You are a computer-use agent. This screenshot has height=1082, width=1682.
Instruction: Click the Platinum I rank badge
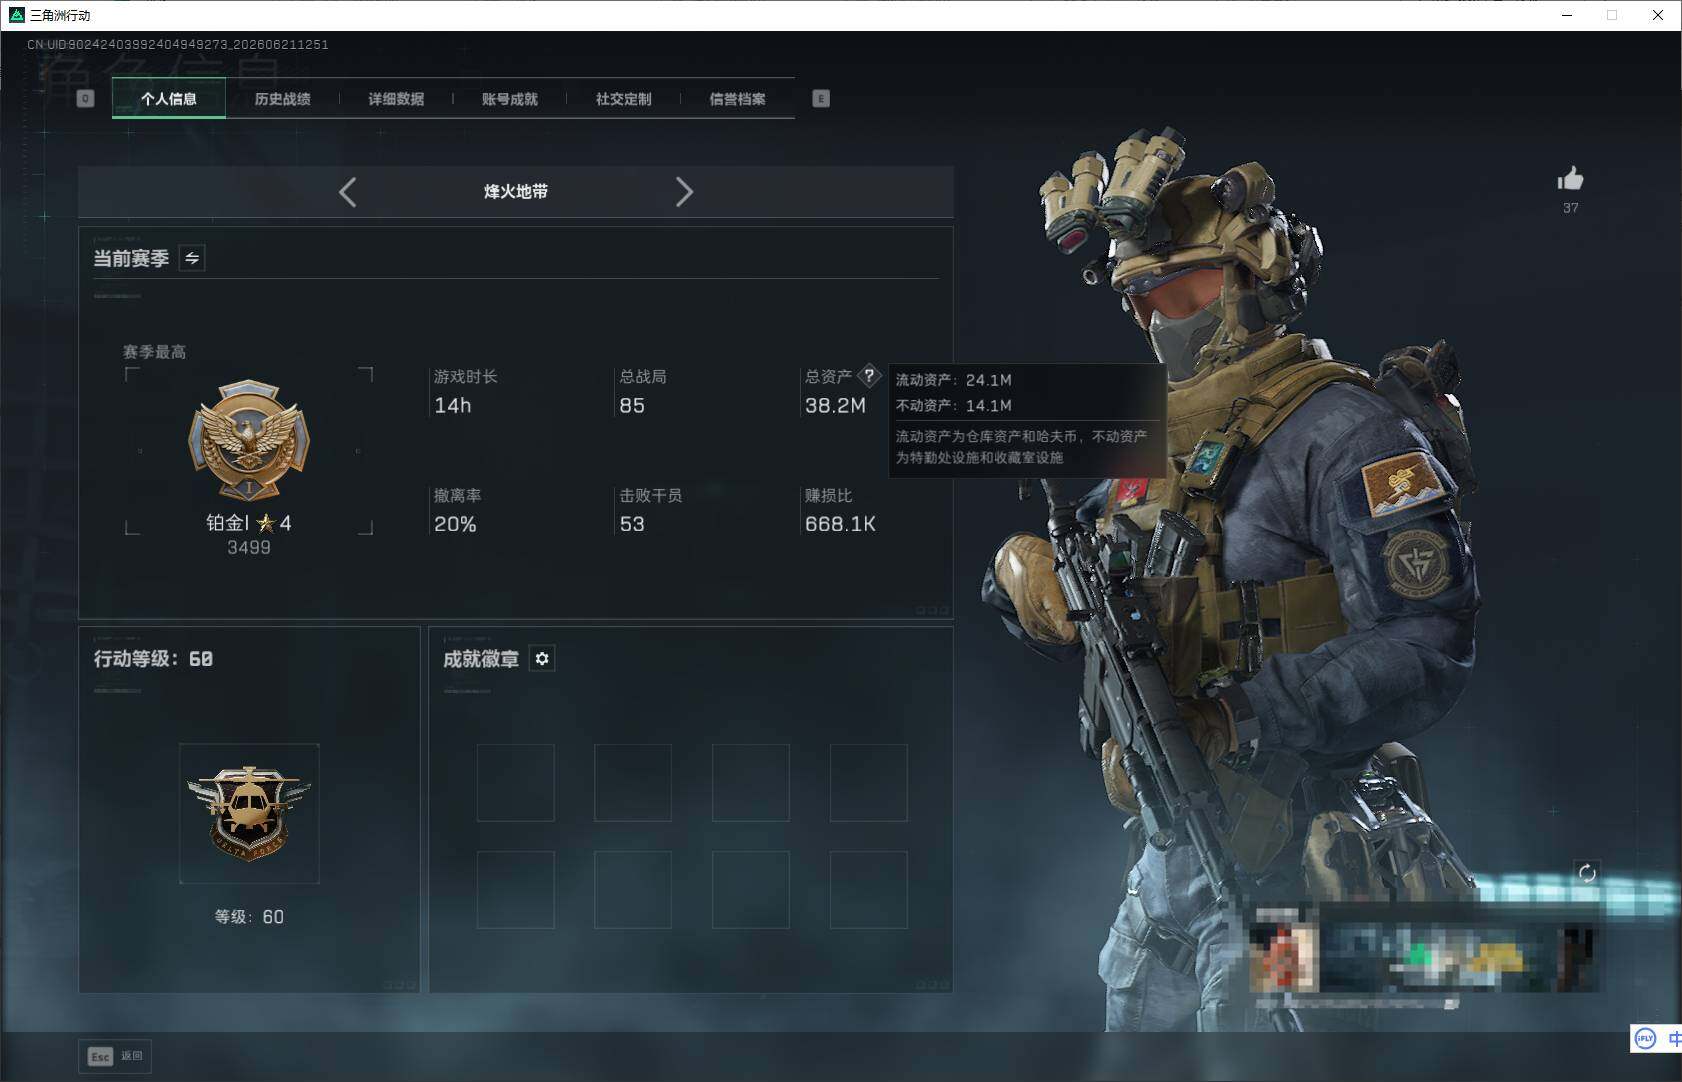pyautogui.click(x=249, y=439)
